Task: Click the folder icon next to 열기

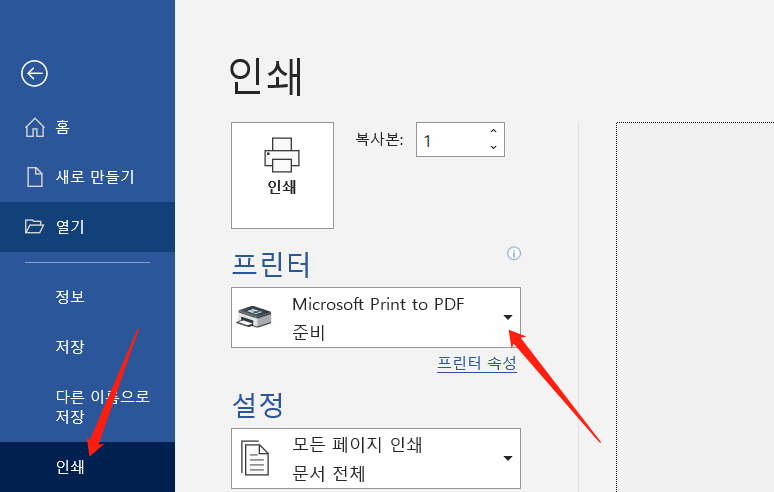Action: tap(35, 227)
